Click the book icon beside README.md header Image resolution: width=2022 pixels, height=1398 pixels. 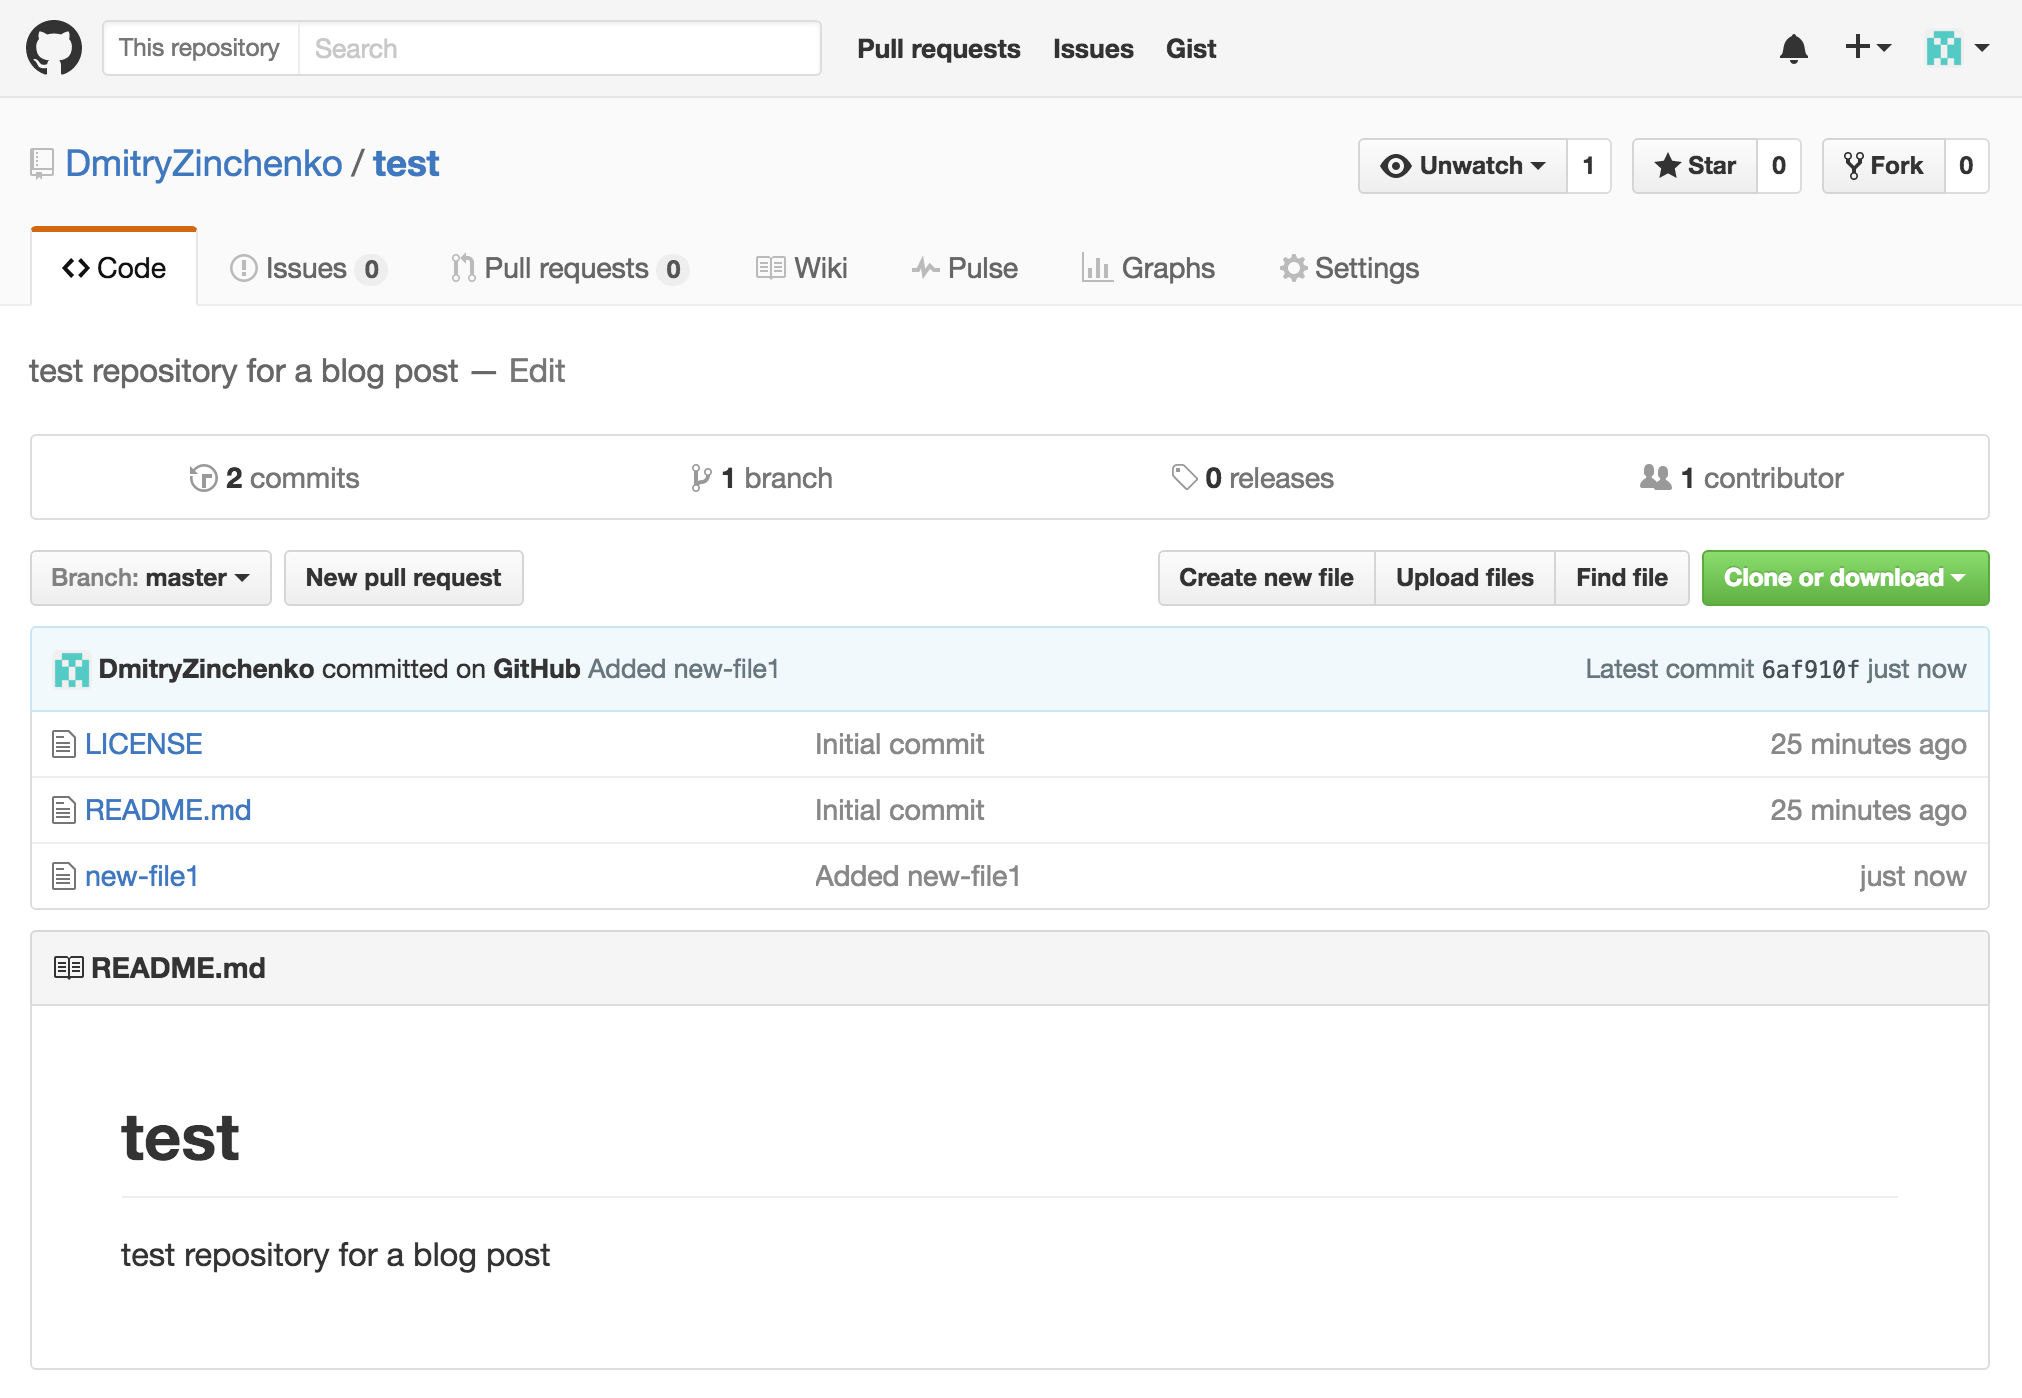coord(68,967)
